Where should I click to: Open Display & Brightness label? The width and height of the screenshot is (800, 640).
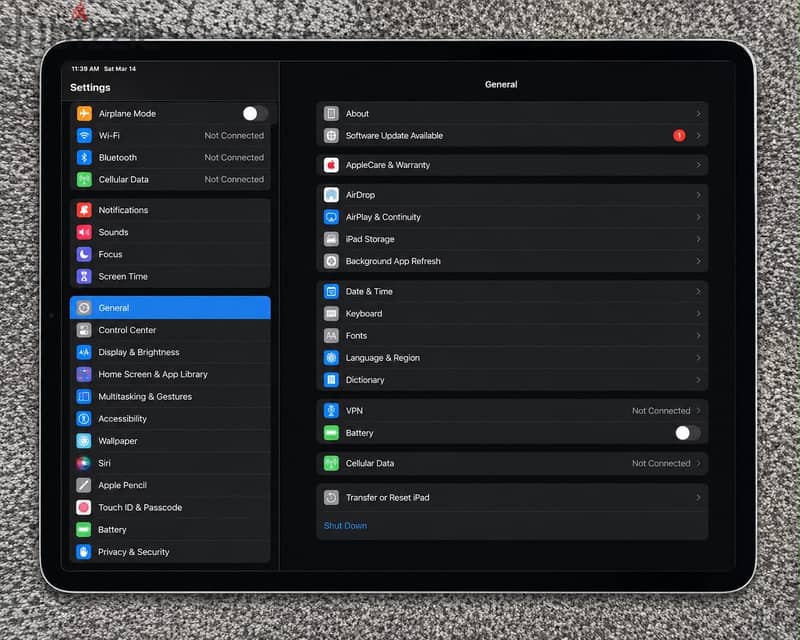(139, 352)
